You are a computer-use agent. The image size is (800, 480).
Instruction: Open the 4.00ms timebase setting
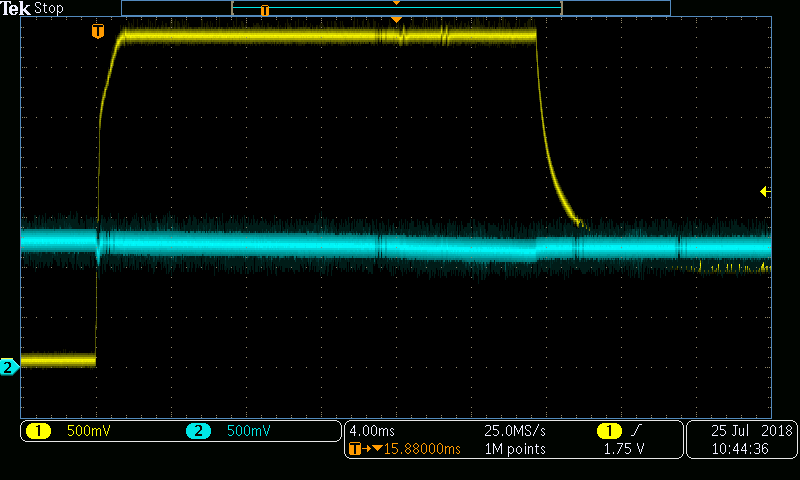click(x=373, y=431)
